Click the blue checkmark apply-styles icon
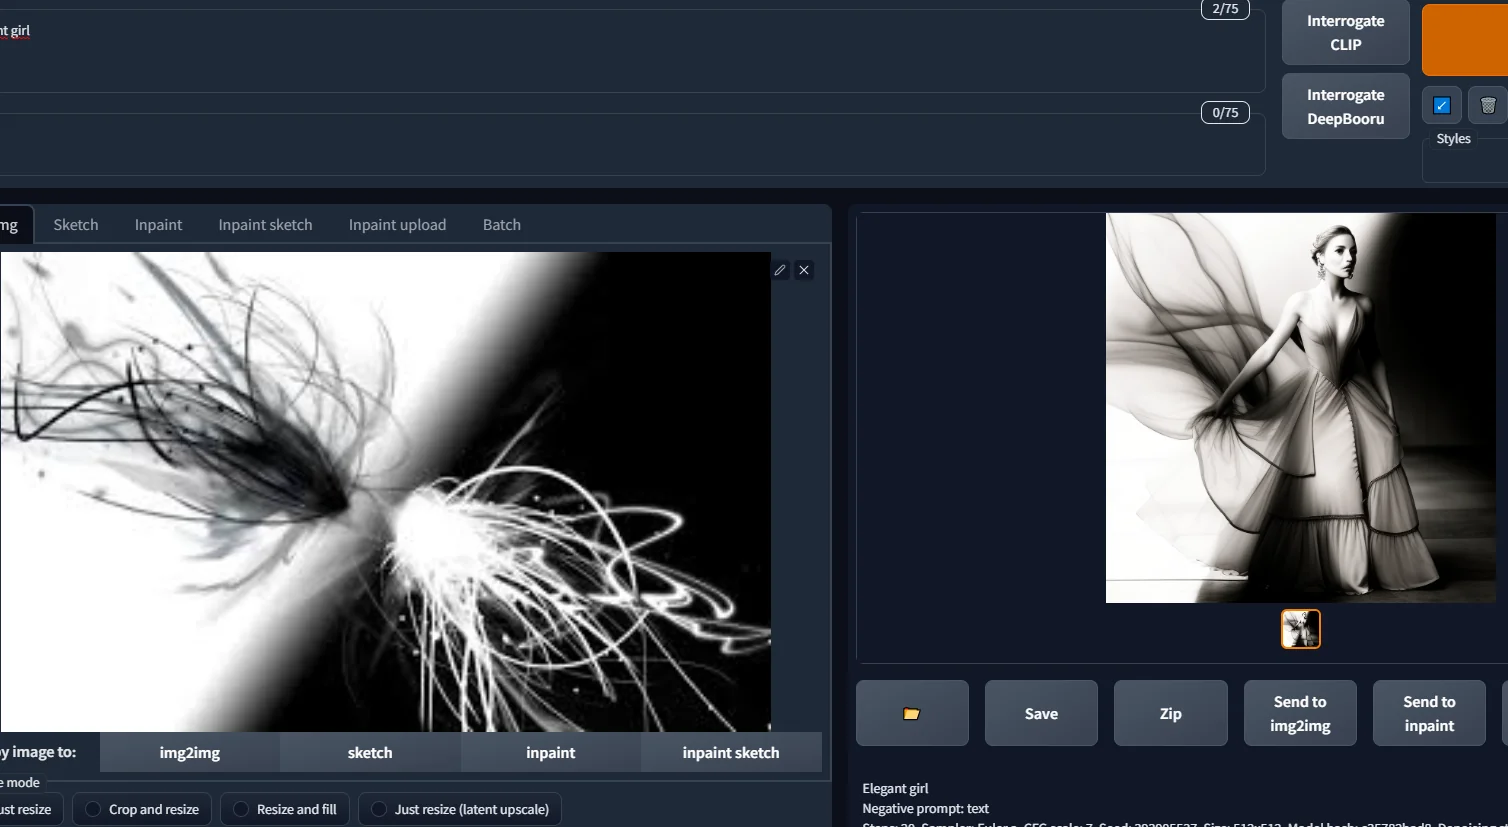This screenshot has height=827, width=1508. pos(1442,105)
